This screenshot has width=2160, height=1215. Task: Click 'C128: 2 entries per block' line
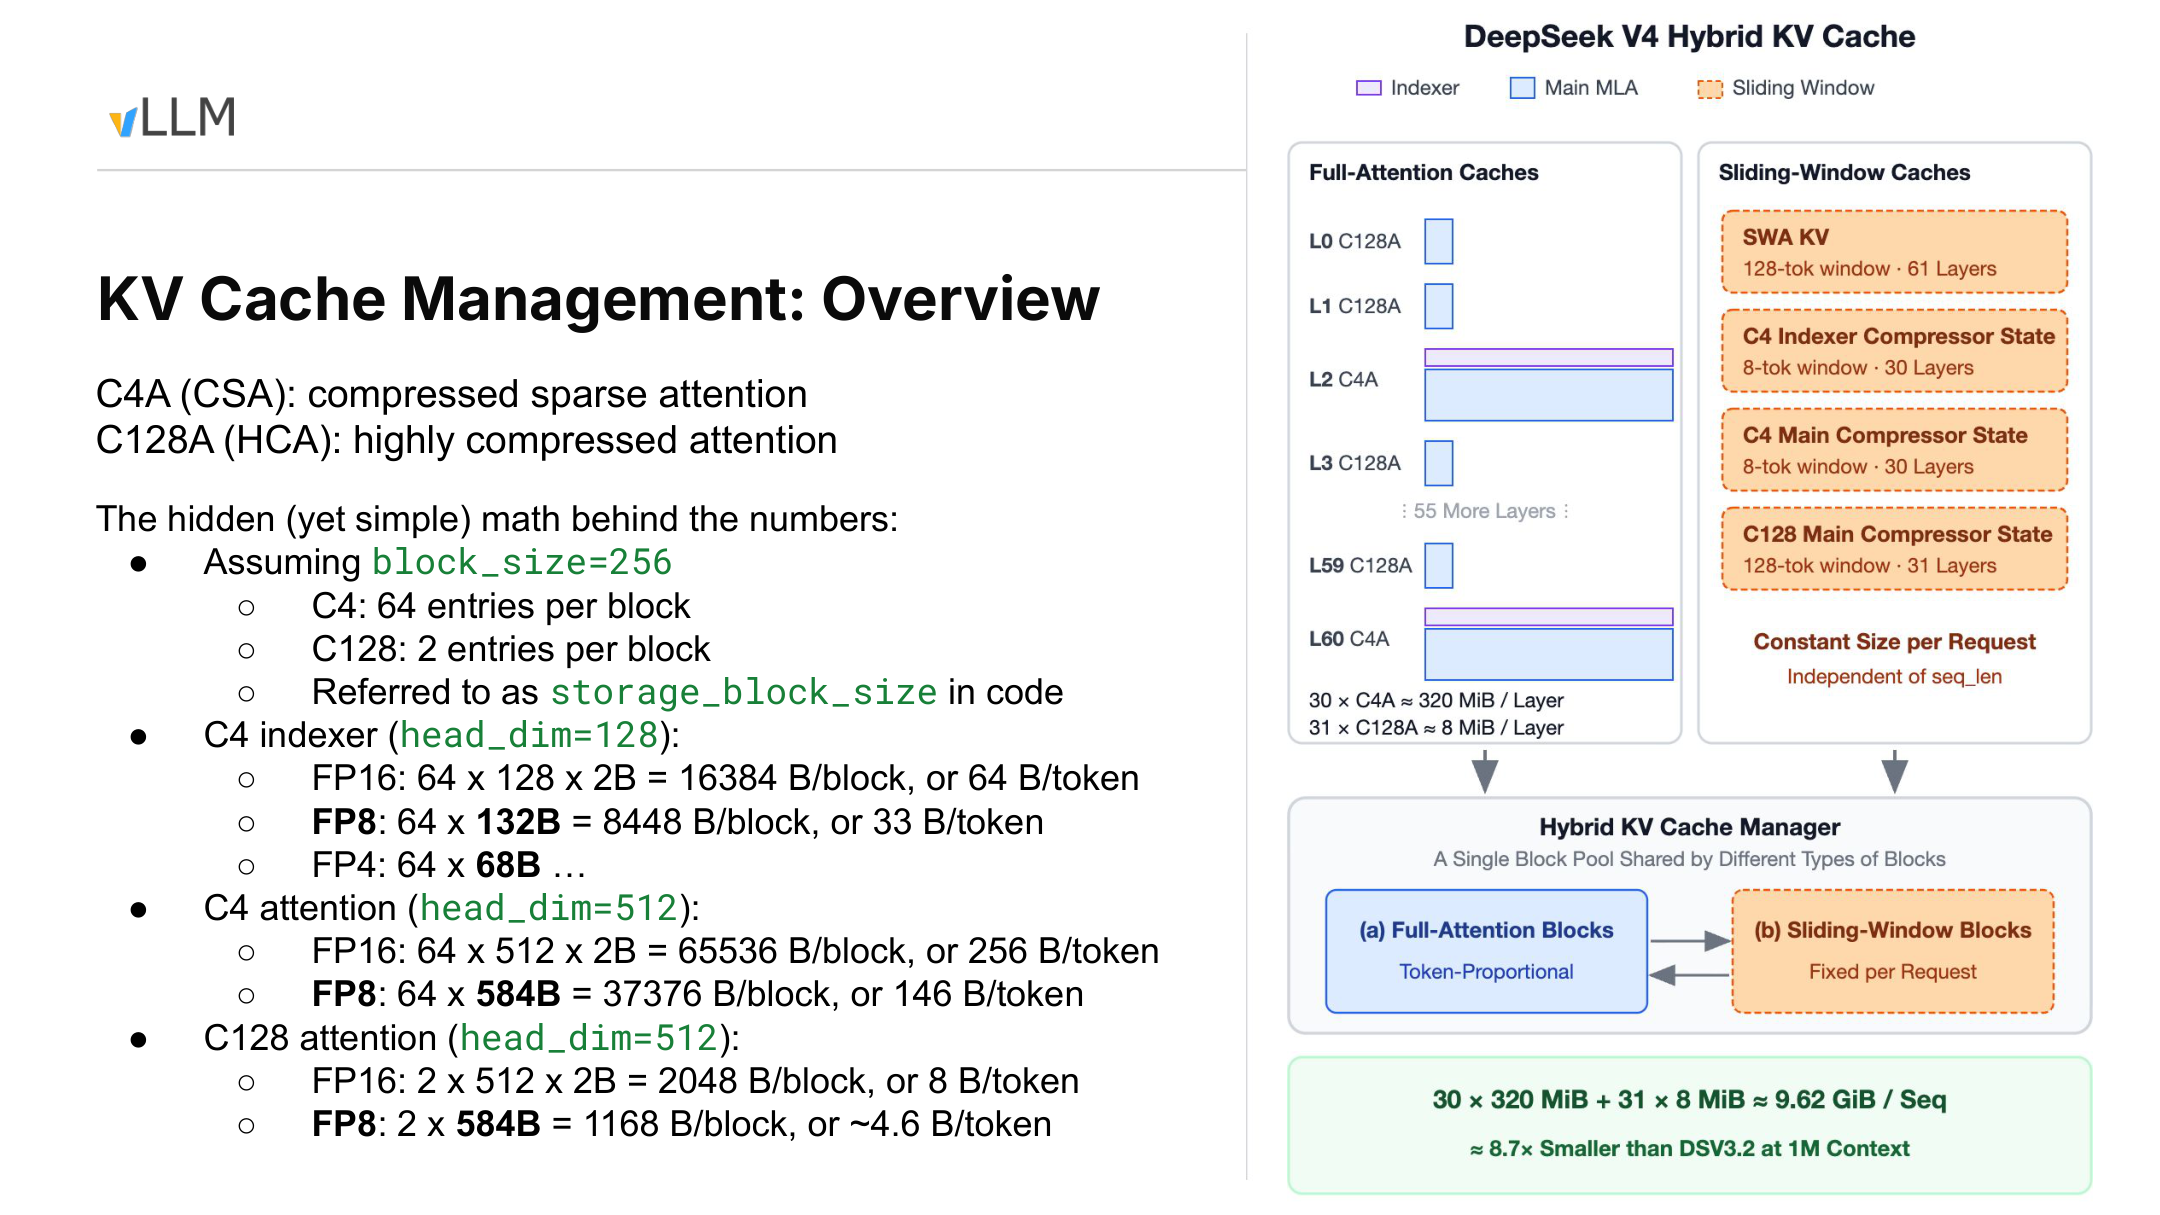pos(510,649)
